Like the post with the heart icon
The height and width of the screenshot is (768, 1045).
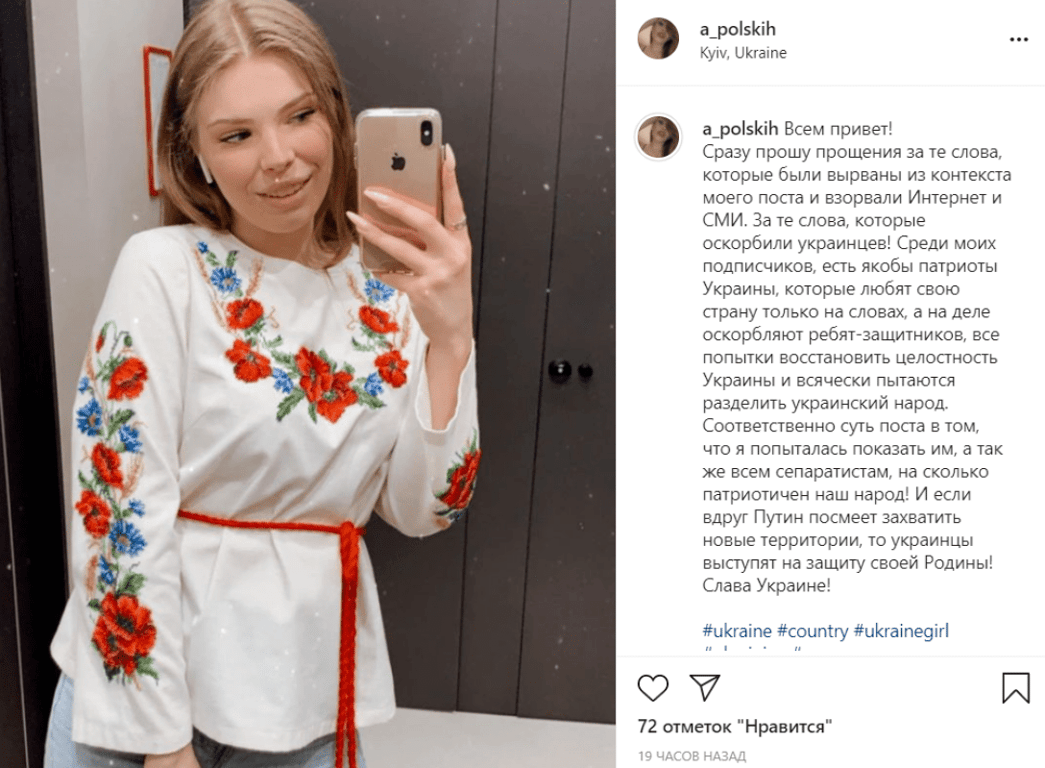652,688
